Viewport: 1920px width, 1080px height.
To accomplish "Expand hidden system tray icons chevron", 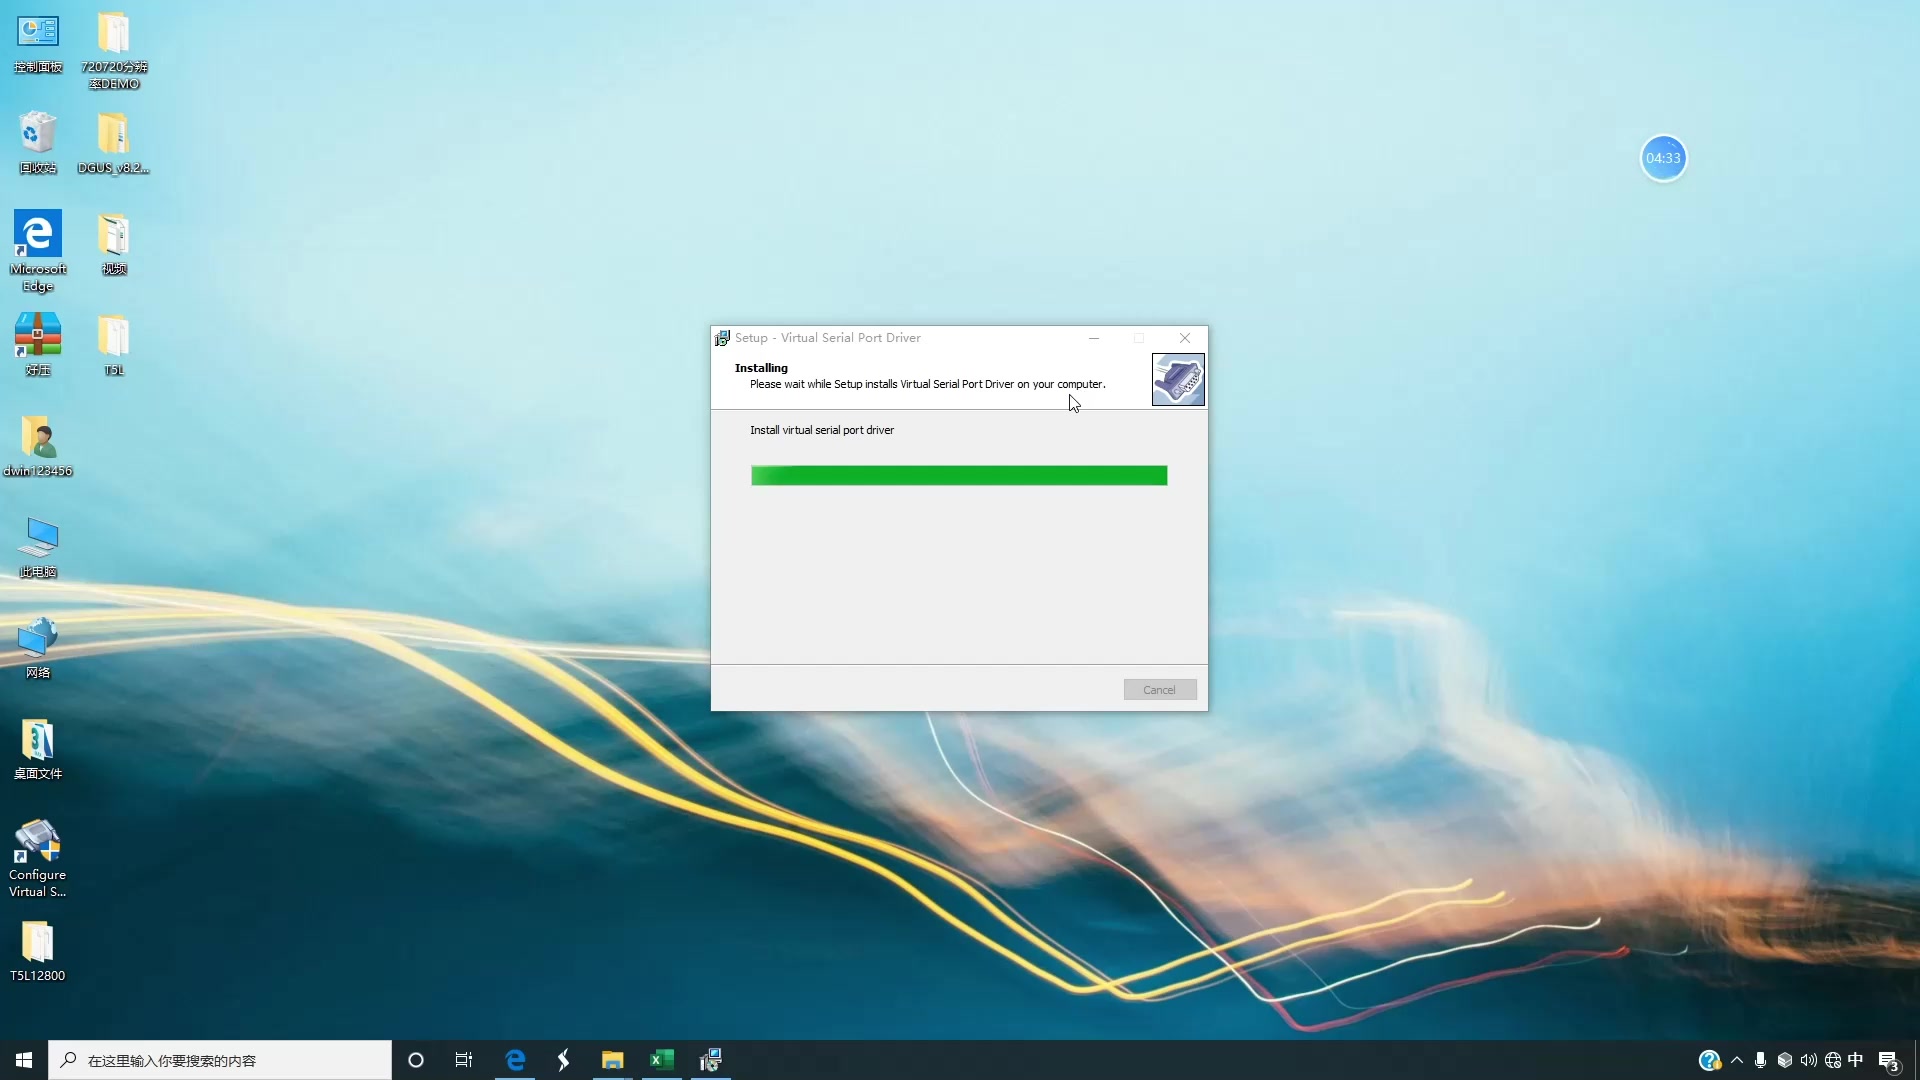I will click(x=1737, y=1060).
